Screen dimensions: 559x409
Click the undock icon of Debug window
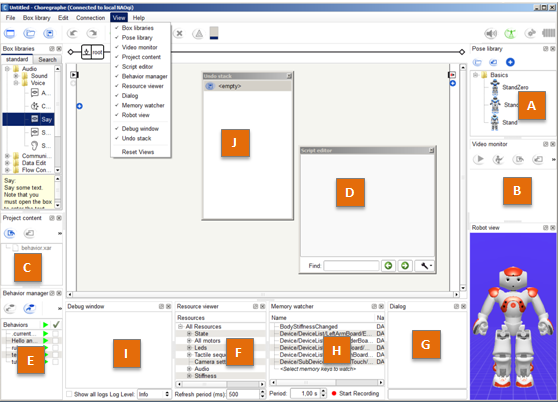click(x=161, y=306)
